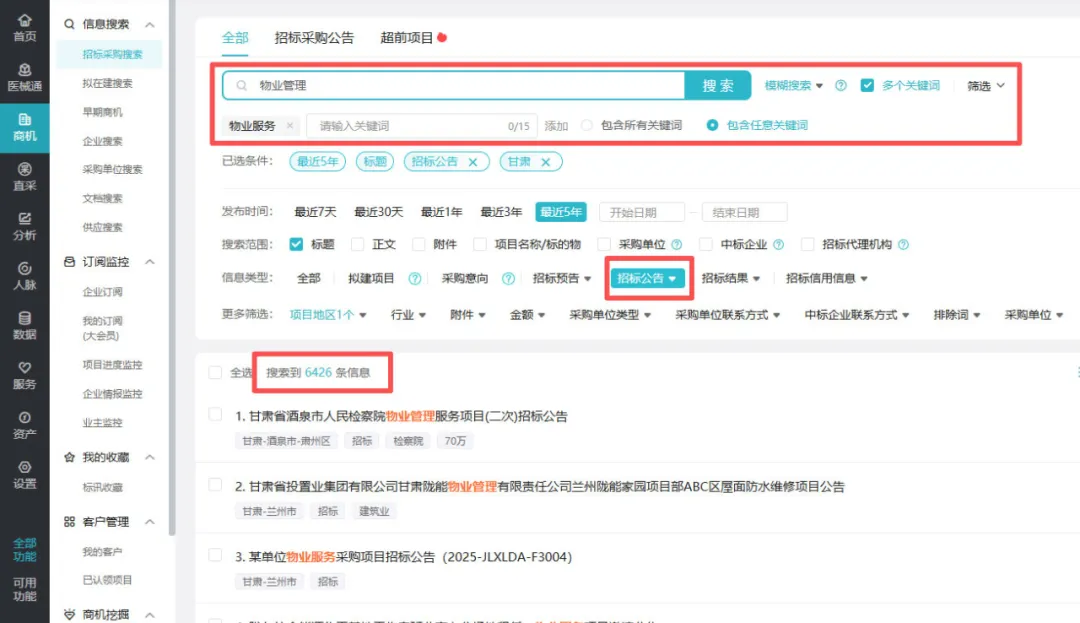This screenshot has width=1080, height=623.
Task: Click the 开始日期 date input field
Action: tap(641, 212)
